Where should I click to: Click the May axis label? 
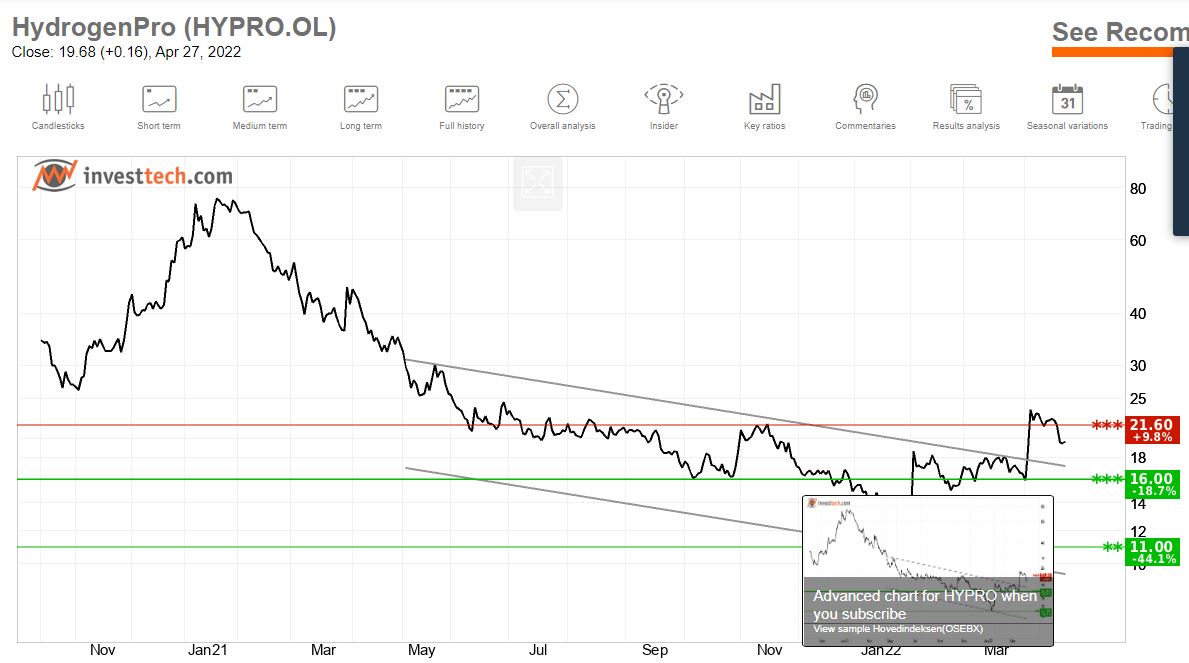click(422, 650)
